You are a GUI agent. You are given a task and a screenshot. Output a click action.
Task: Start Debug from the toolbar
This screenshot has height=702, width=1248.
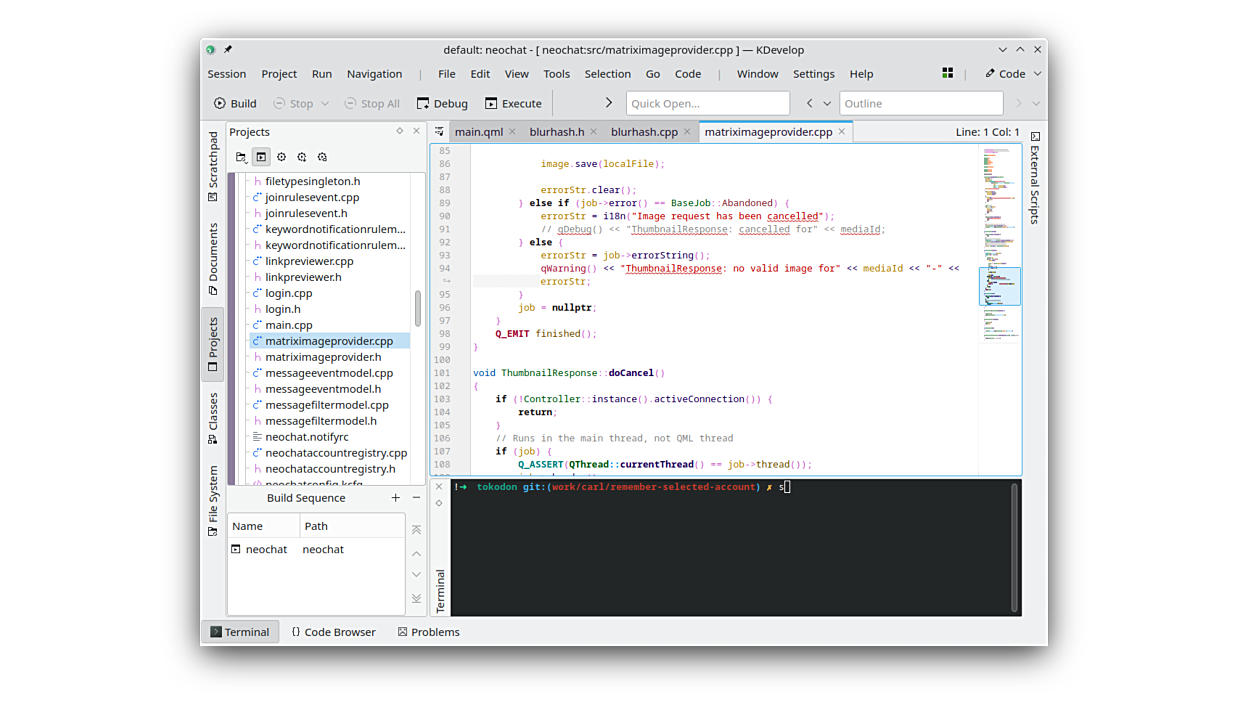[x=442, y=103]
